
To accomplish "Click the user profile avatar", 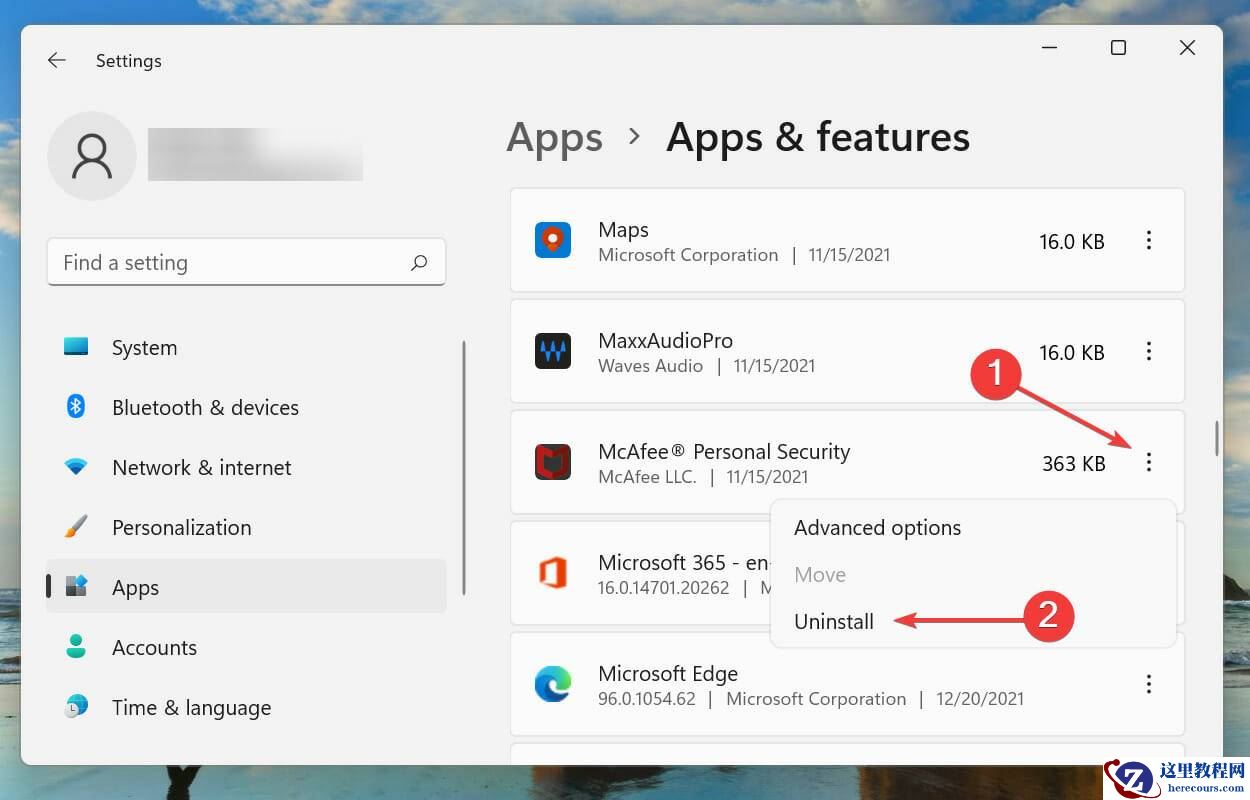I will [92, 156].
